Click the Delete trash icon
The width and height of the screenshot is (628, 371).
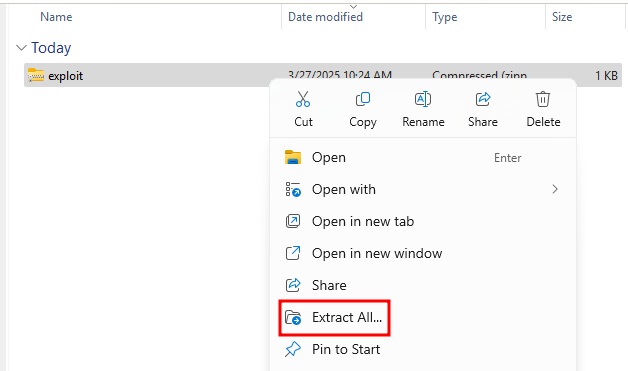543,99
